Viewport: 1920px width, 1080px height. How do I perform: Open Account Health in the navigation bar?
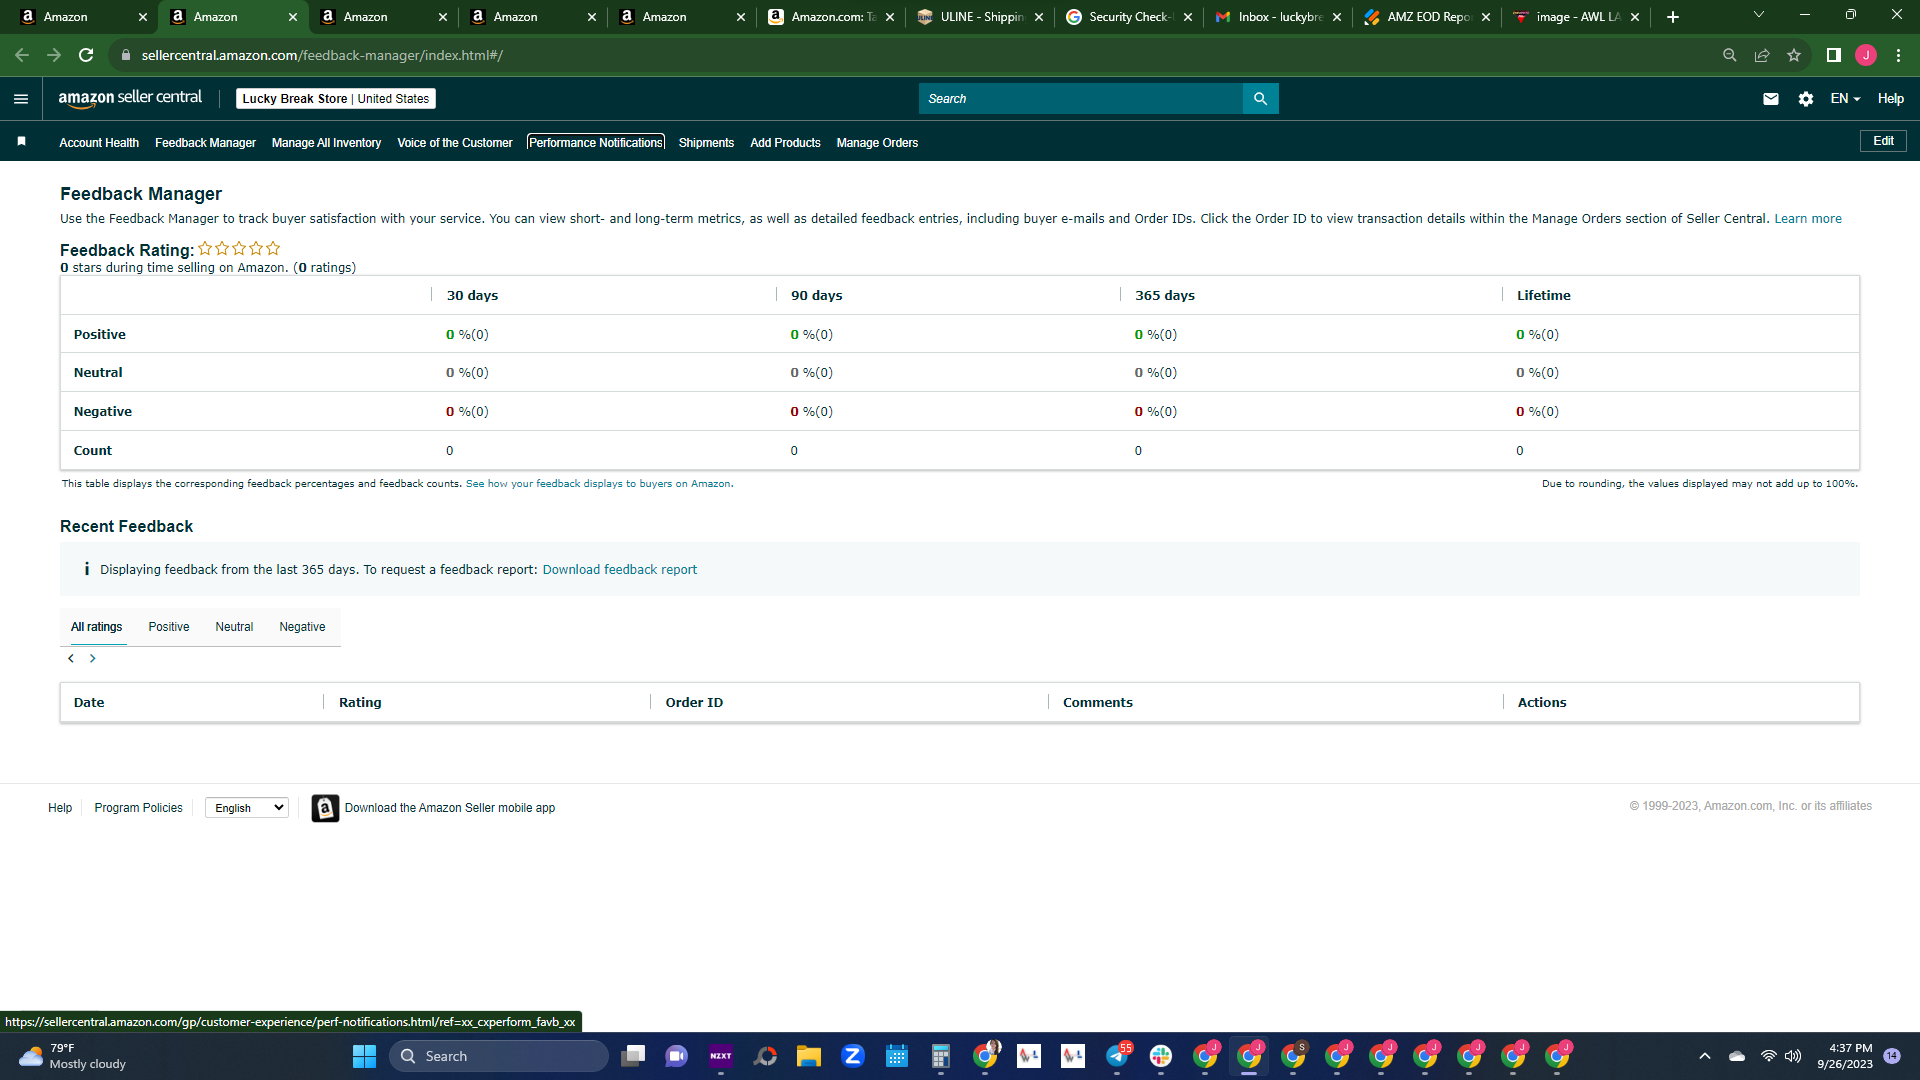(x=99, y=143)
